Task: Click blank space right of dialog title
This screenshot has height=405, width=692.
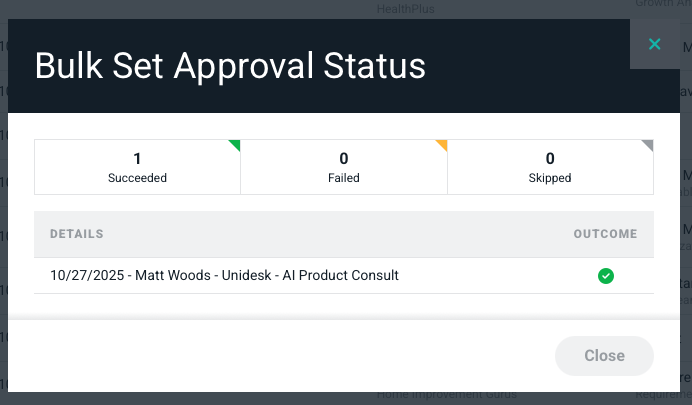Action: 530,66
